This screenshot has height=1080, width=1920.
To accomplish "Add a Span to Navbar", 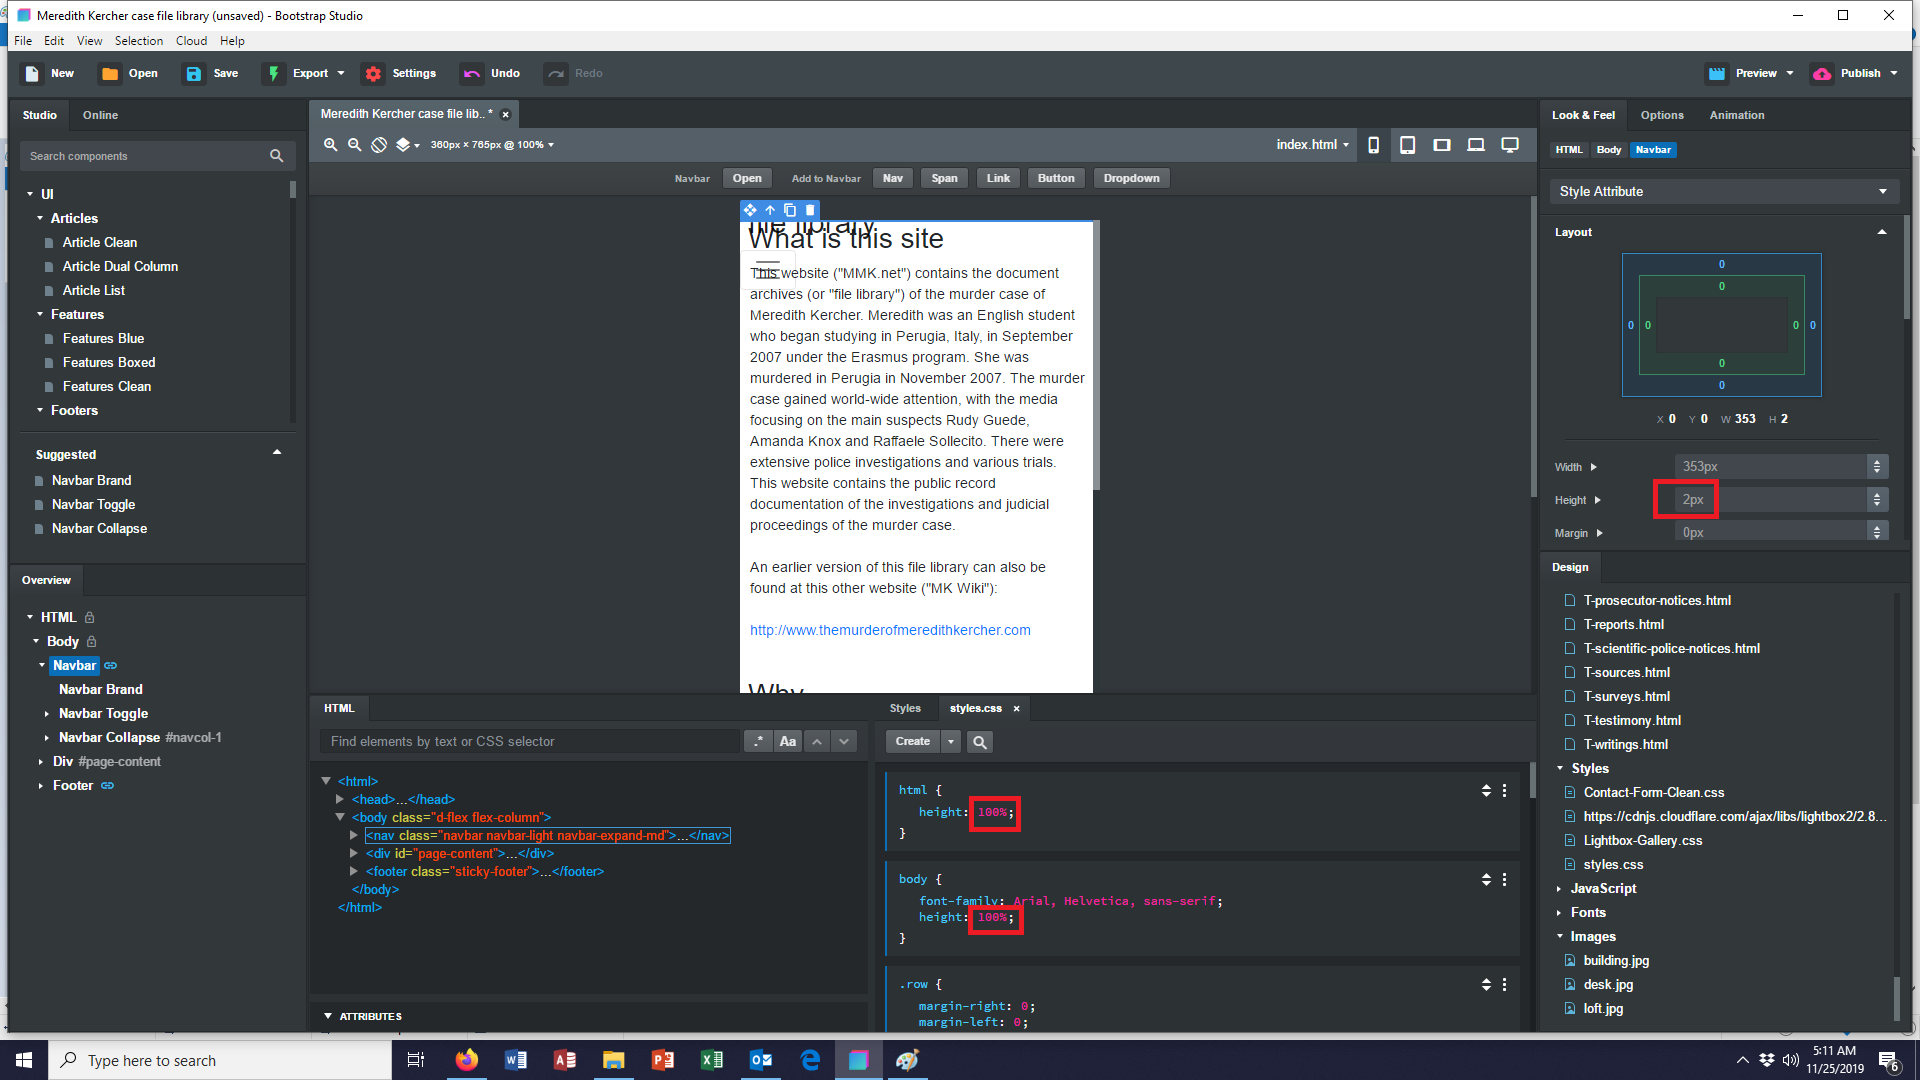I will point(944,178).
